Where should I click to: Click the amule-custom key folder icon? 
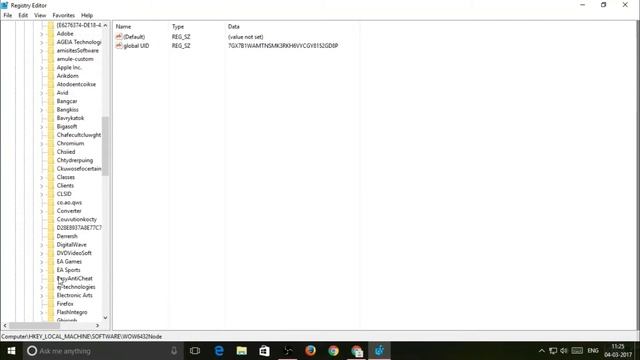[x=51, y=59]
